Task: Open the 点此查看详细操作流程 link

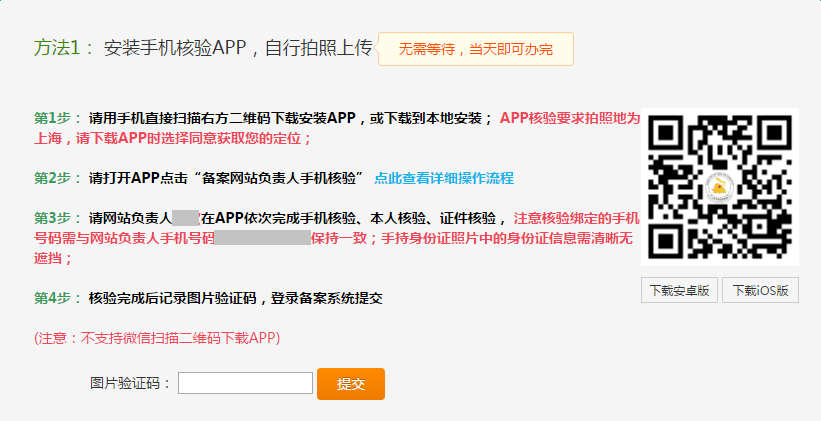Action: pyautogui.click(x=443, y=178)
